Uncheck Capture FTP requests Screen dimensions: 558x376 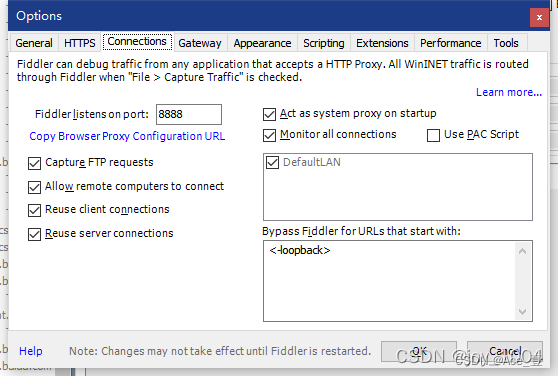(x=35, y=163)
